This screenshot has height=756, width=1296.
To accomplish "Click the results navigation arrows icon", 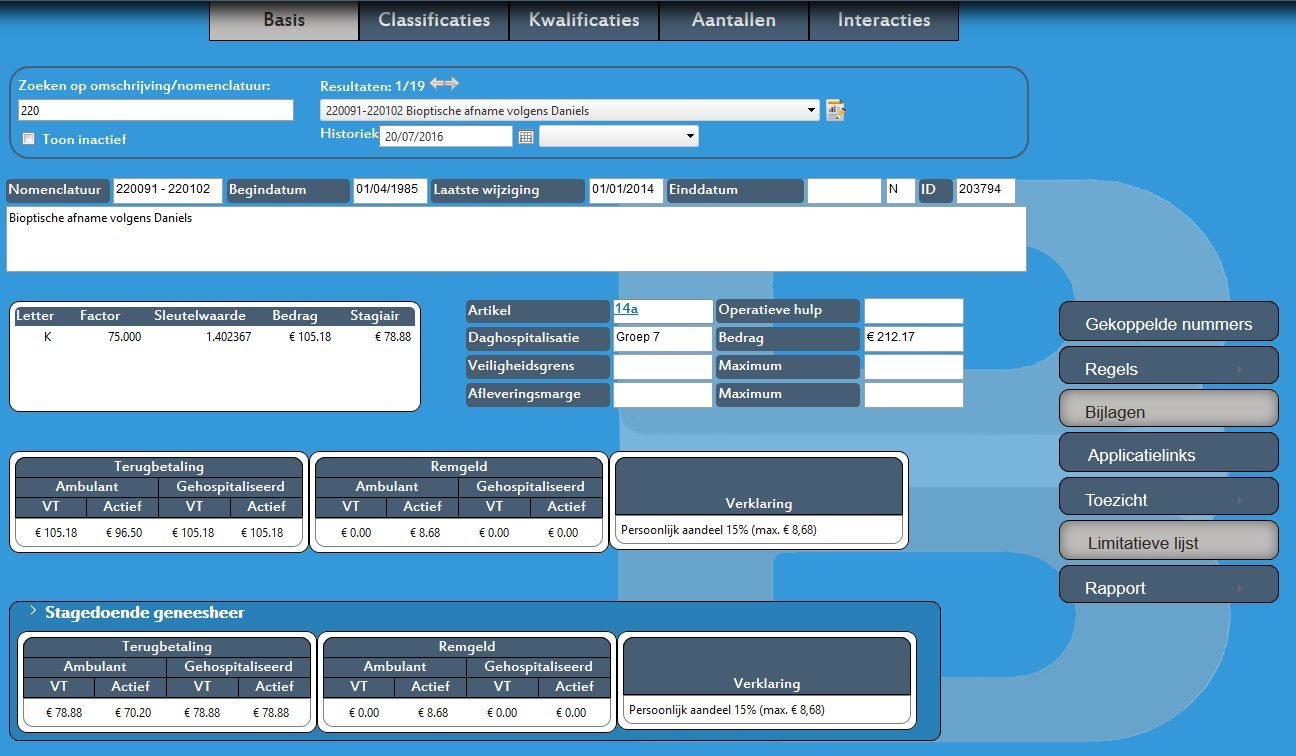I will [x=444, y=84].
